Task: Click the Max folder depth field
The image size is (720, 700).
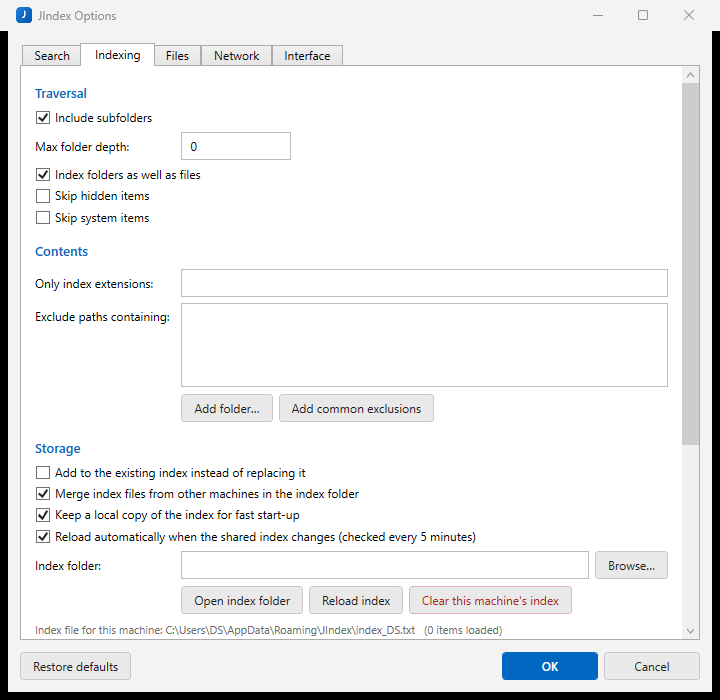Action: coord(236,146)
